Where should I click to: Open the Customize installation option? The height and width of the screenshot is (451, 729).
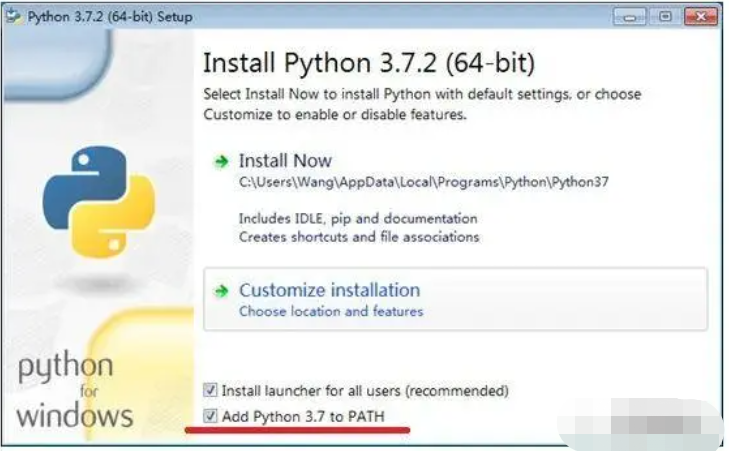tap(329, 291)
